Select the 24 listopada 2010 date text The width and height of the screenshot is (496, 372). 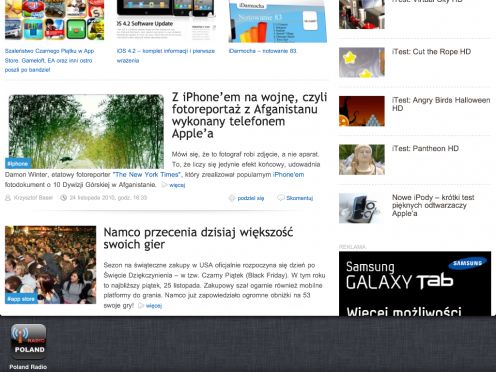108,198
